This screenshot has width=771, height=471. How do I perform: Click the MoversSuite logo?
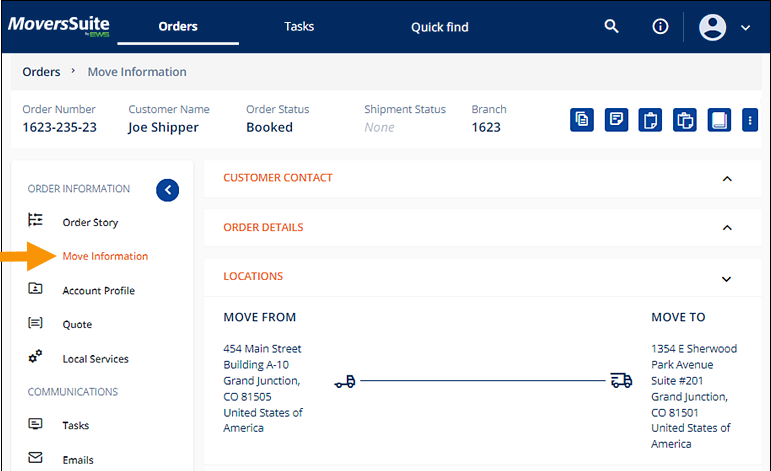58,26
